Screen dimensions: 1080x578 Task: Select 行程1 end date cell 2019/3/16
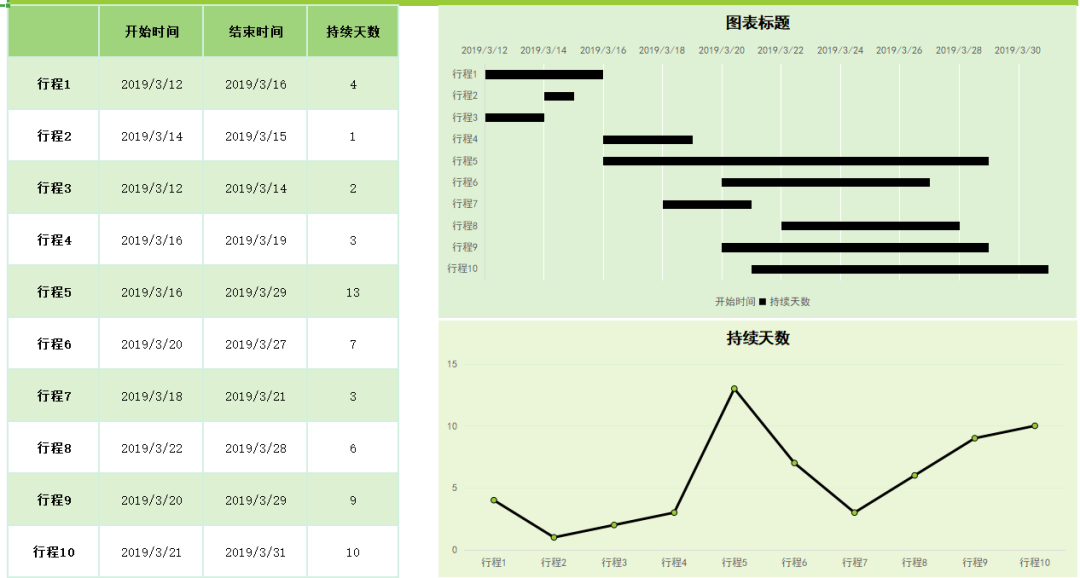pos(256,84)
